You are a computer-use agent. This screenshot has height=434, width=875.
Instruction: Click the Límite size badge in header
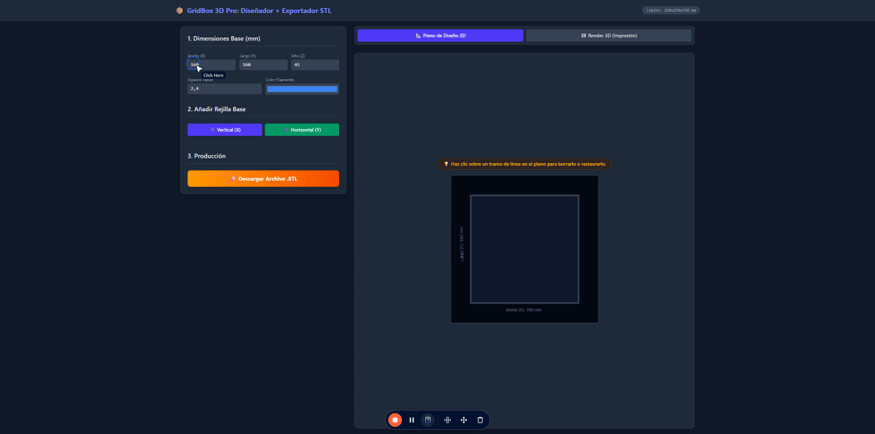coord(671,10)
